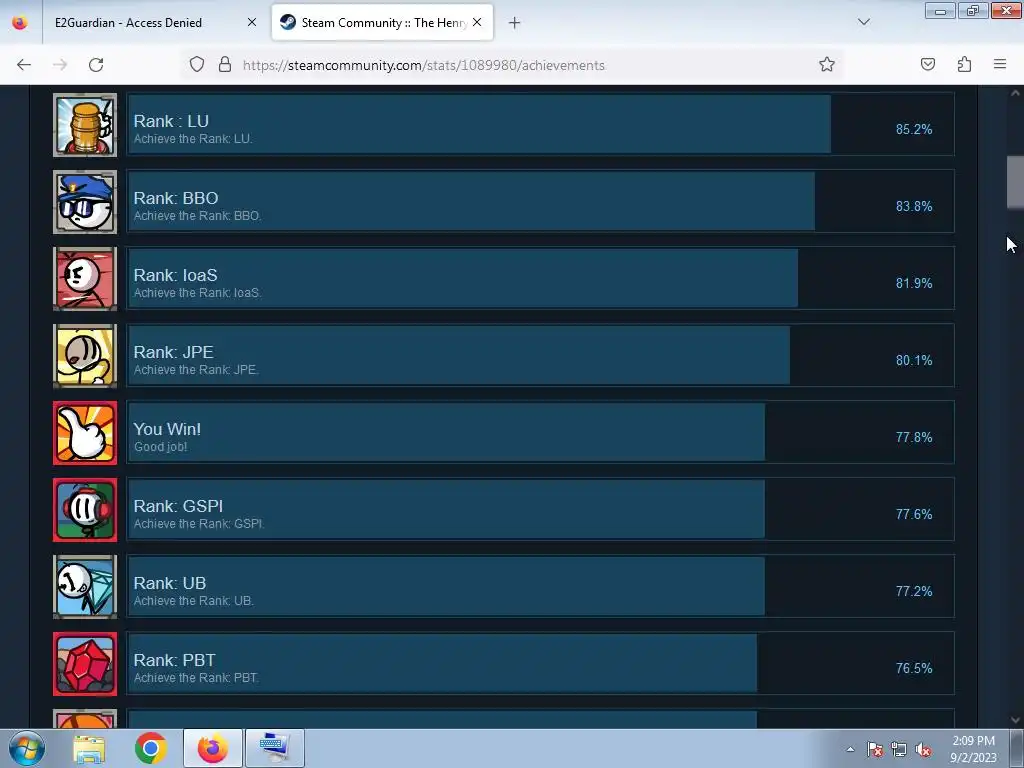Open File Explorer from the taskbar
Viewport: 1024px width, 768px height.
tap(89, 748)
